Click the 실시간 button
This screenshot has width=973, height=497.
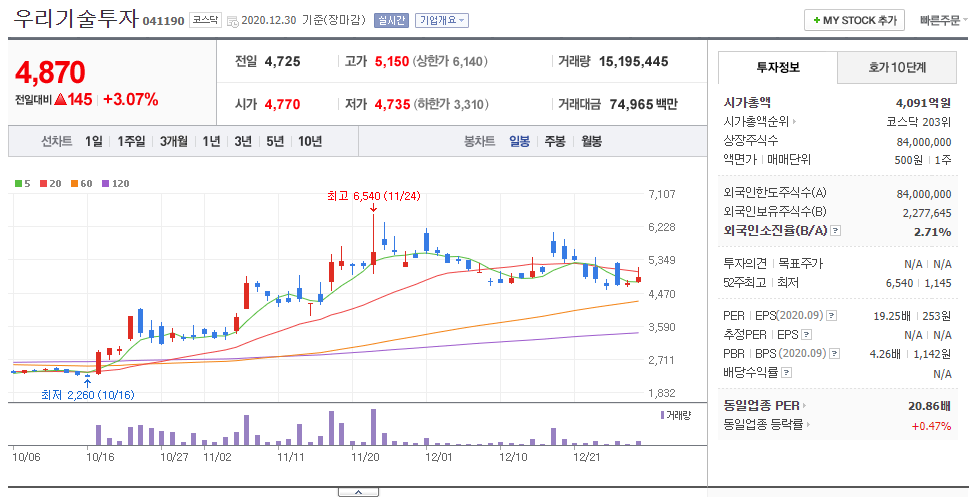(x=391, y=20)
